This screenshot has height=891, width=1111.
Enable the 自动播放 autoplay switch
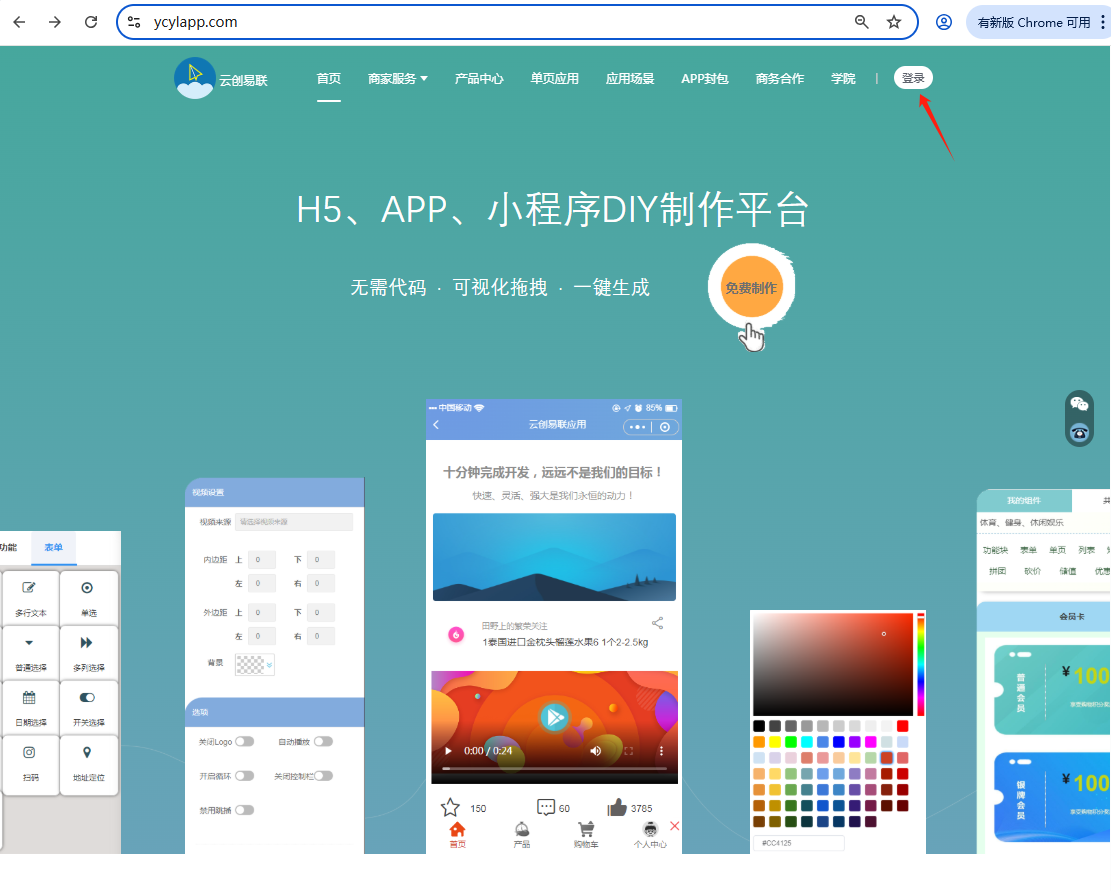click(323, 741)
